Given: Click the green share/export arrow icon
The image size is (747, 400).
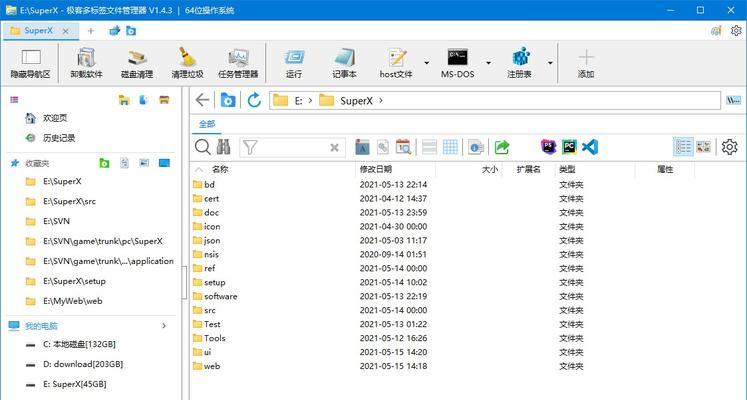Looking at the screenshot, I should (501, 147).
